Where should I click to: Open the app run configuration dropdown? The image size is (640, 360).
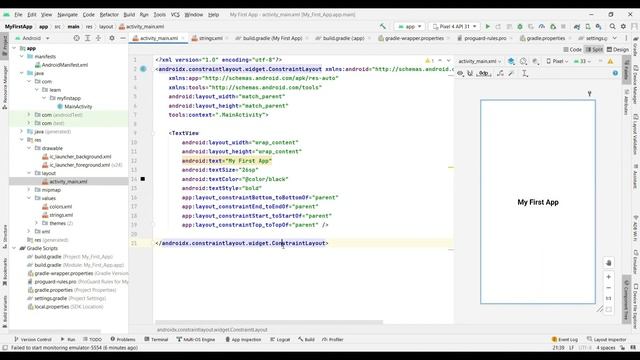(410, 27)
